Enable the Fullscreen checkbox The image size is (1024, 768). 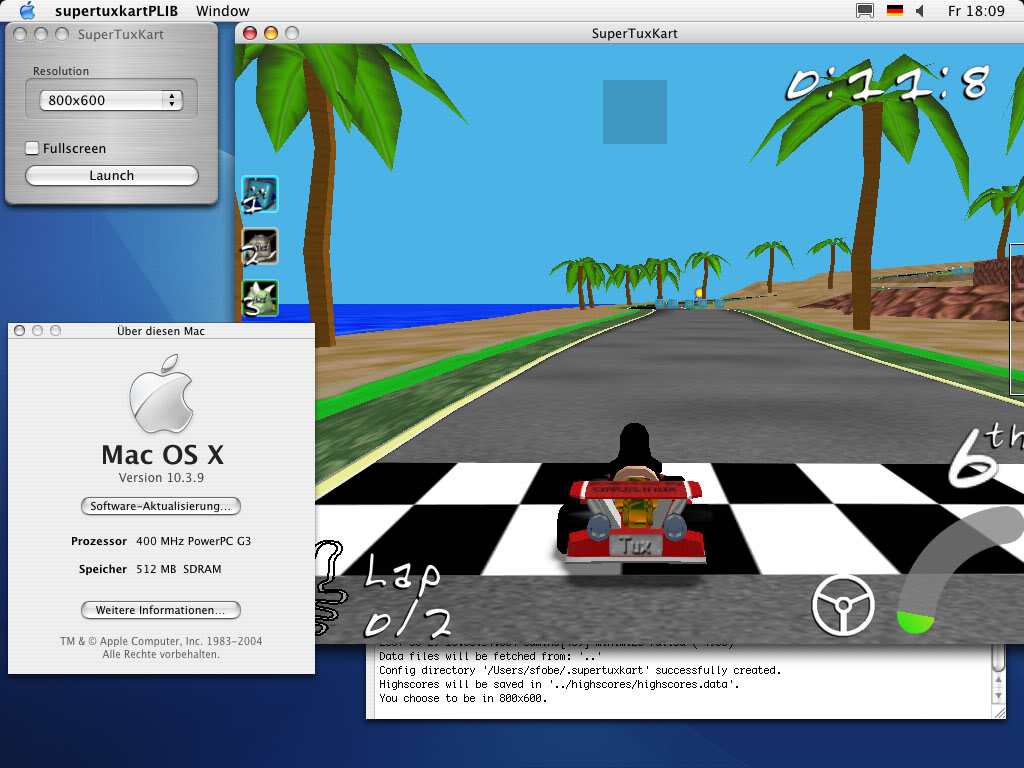(x=32, y=148)
